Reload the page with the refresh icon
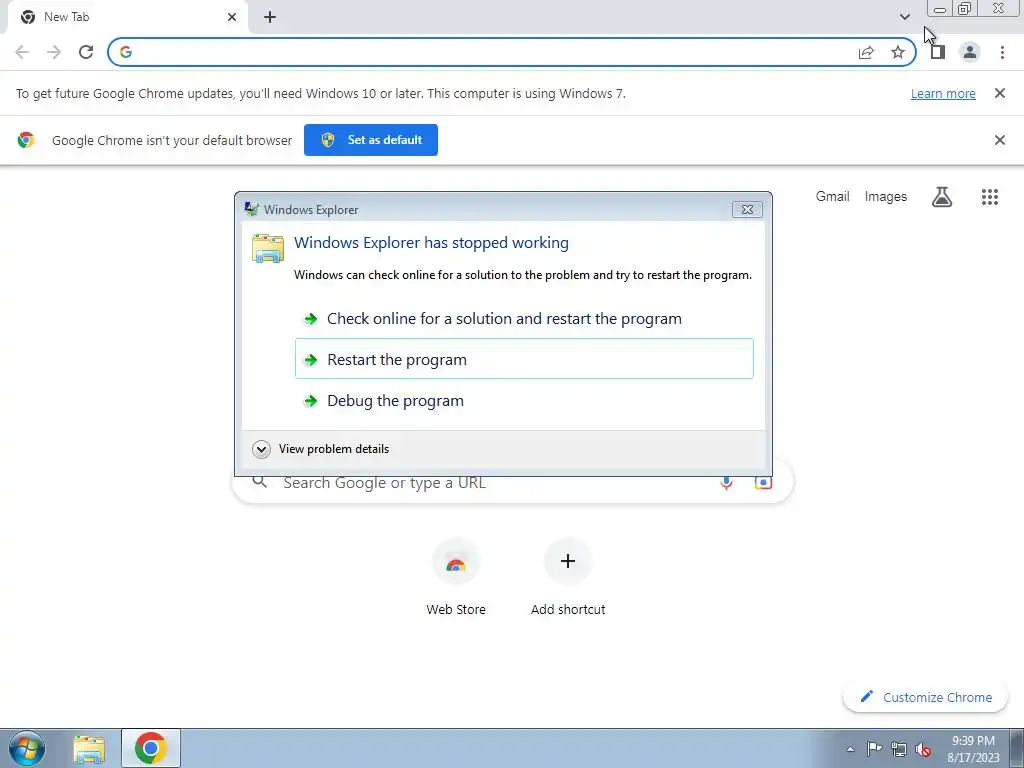Viewport: 1024px width, 768px height. [86, 52]
